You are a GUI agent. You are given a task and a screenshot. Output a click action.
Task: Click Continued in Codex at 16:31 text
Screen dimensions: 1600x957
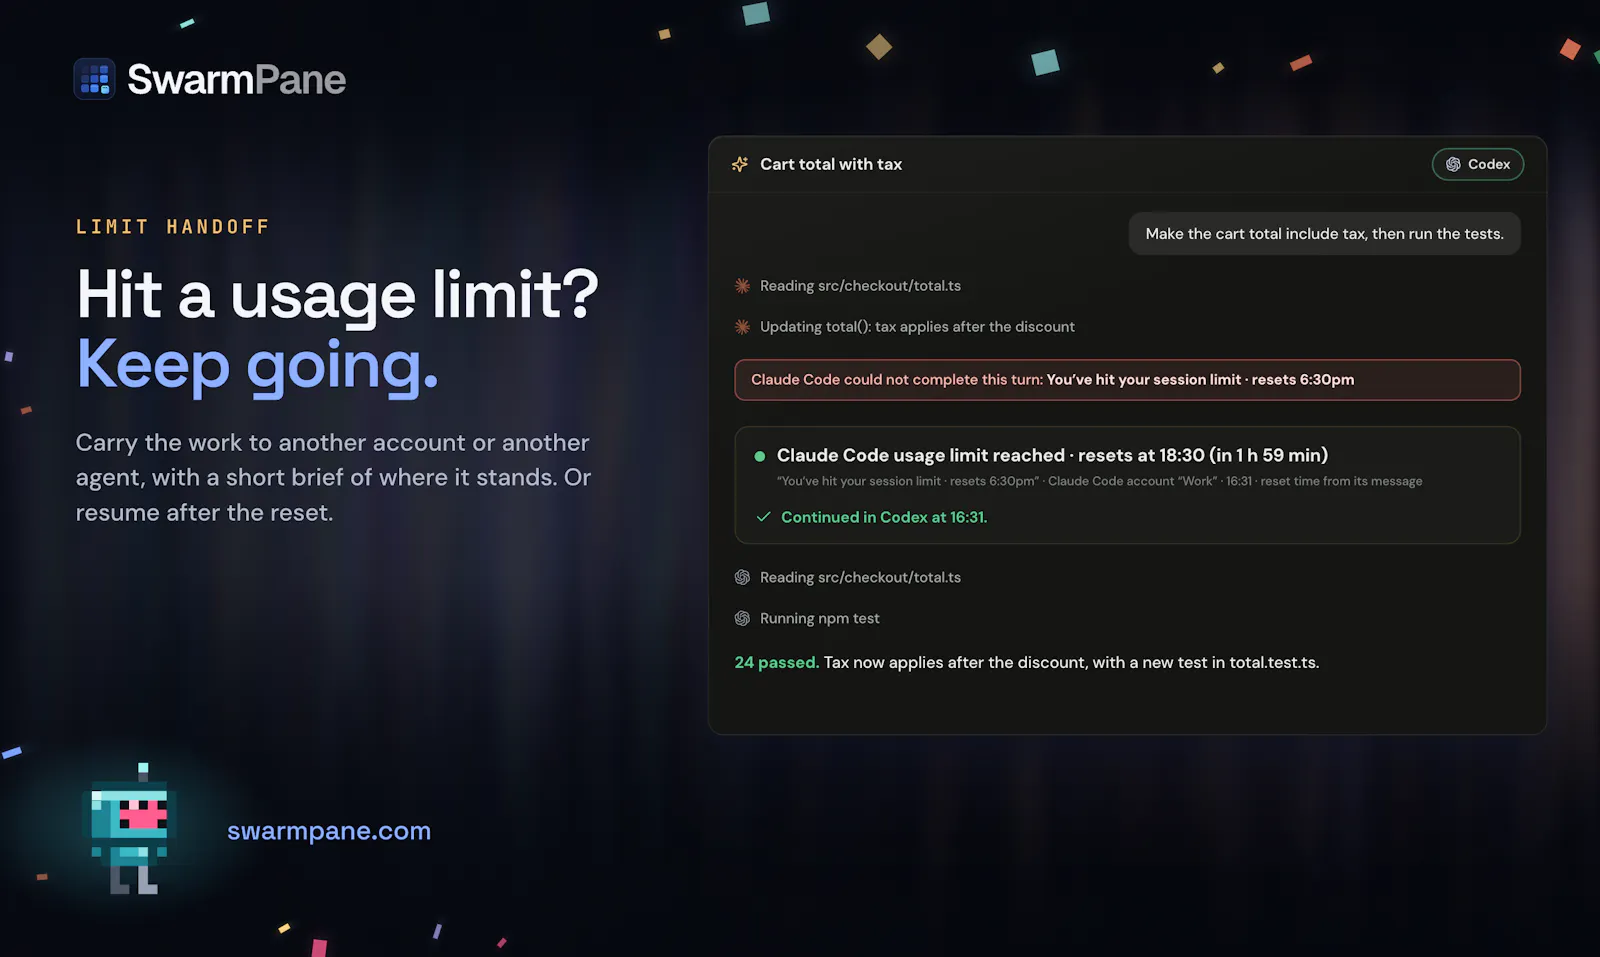884,517
